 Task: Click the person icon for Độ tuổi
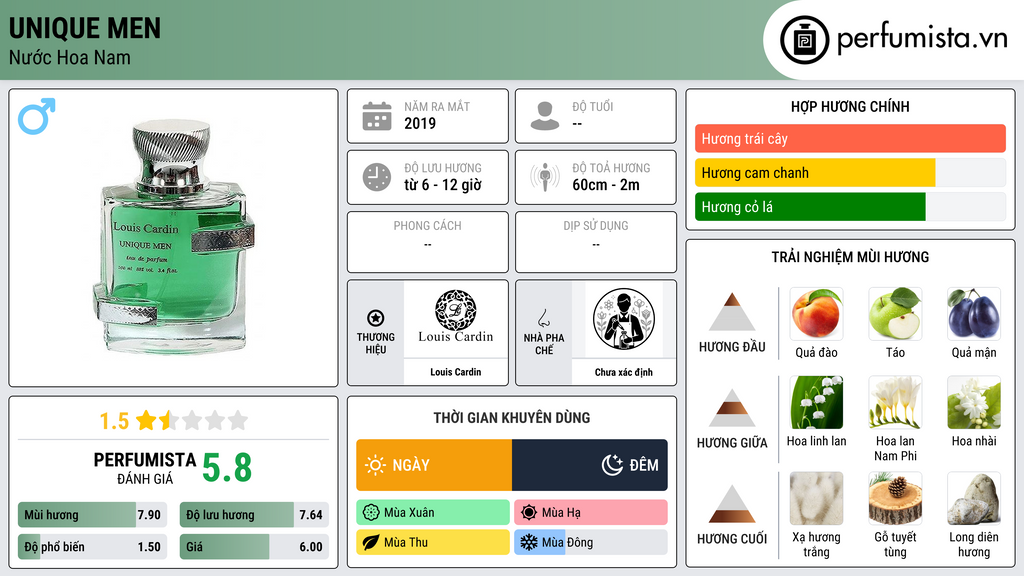(x=545, y=116)
